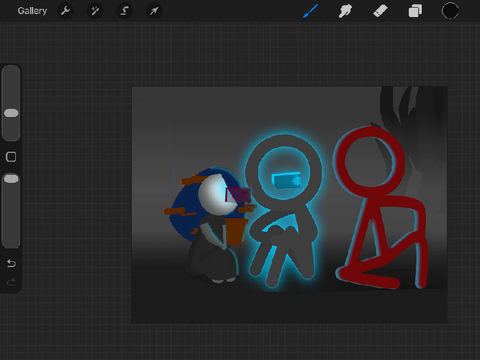The image size is (480, 360).
Task: Open the black color picker circle
Action: tap(450, 11)
